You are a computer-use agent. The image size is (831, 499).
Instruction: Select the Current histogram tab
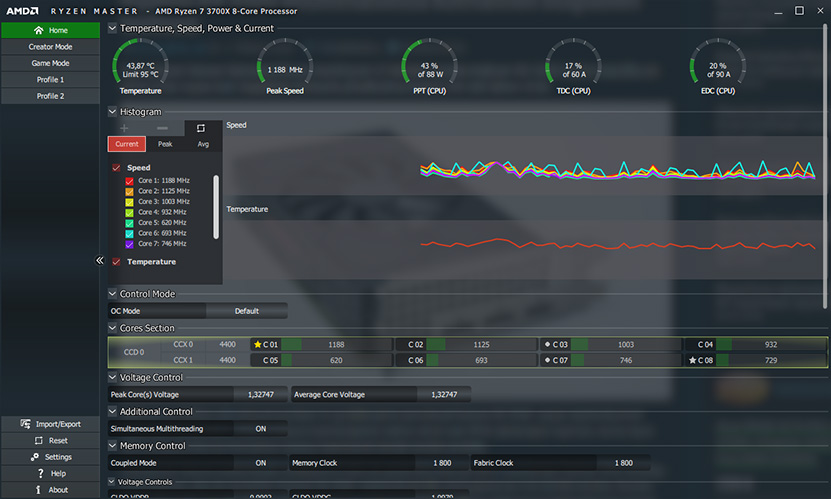[127, 144]
